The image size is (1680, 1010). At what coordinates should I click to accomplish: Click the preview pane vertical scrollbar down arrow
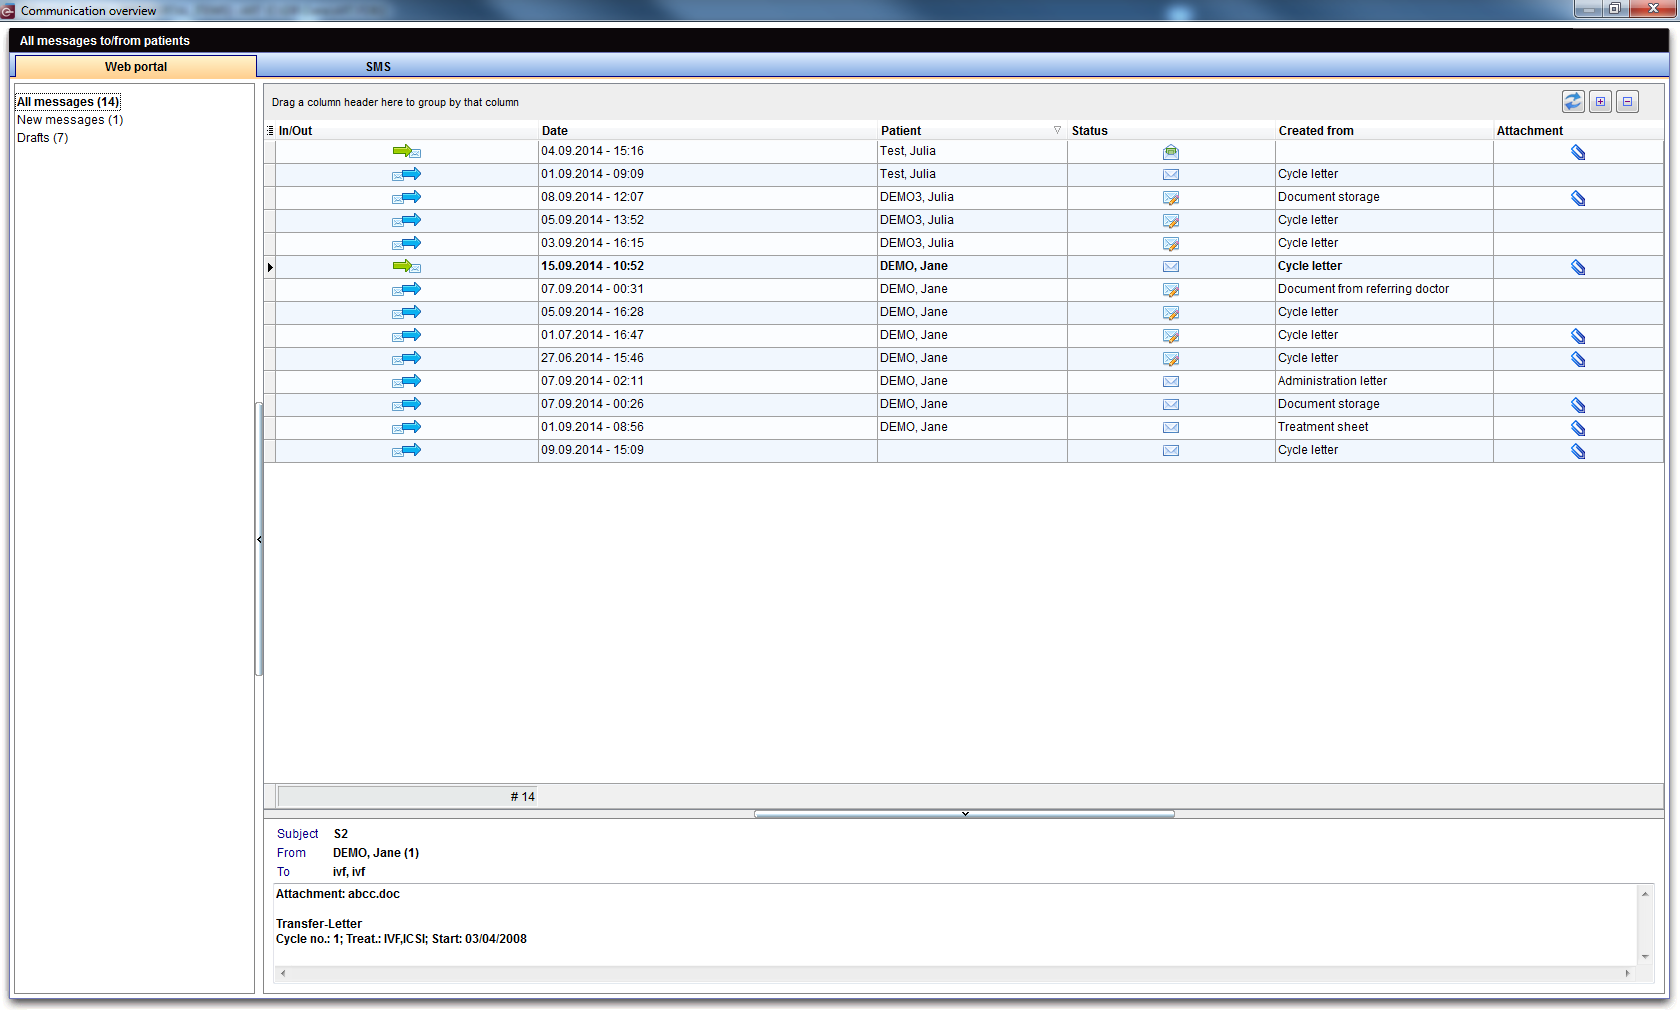[1645, 957]
